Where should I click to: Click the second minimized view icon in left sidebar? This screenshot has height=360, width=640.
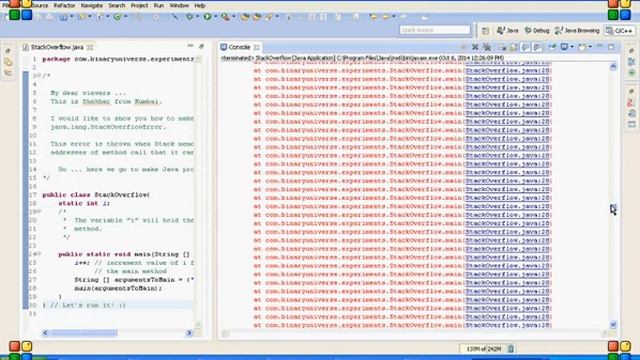pyautogui.click(x=8, y=62)
